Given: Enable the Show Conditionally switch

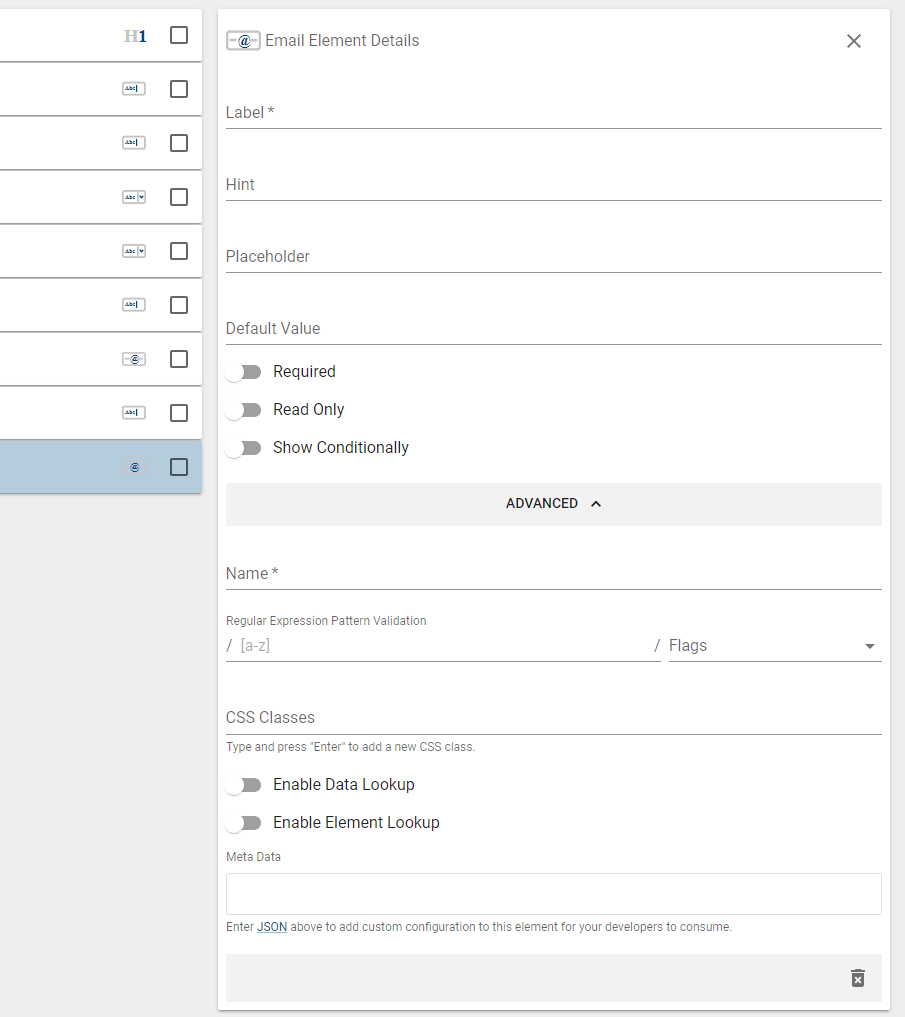Looking at the screenshot, I should (x=243, y=448).
